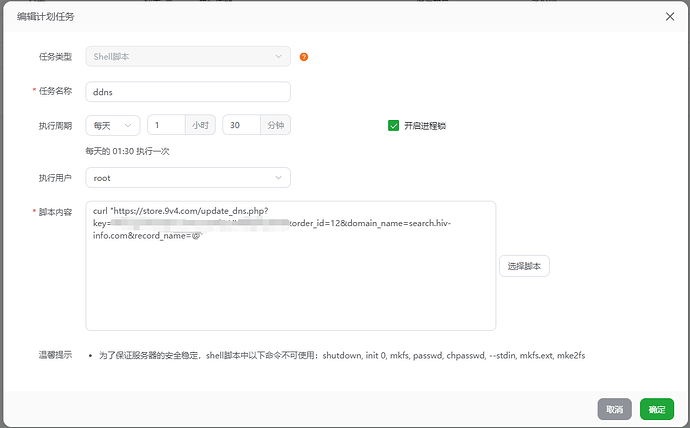Click the 编辑计划任务 dialog title
Image resolution: width=690 pixels, height=428 pixels.
tap(46, 17)
